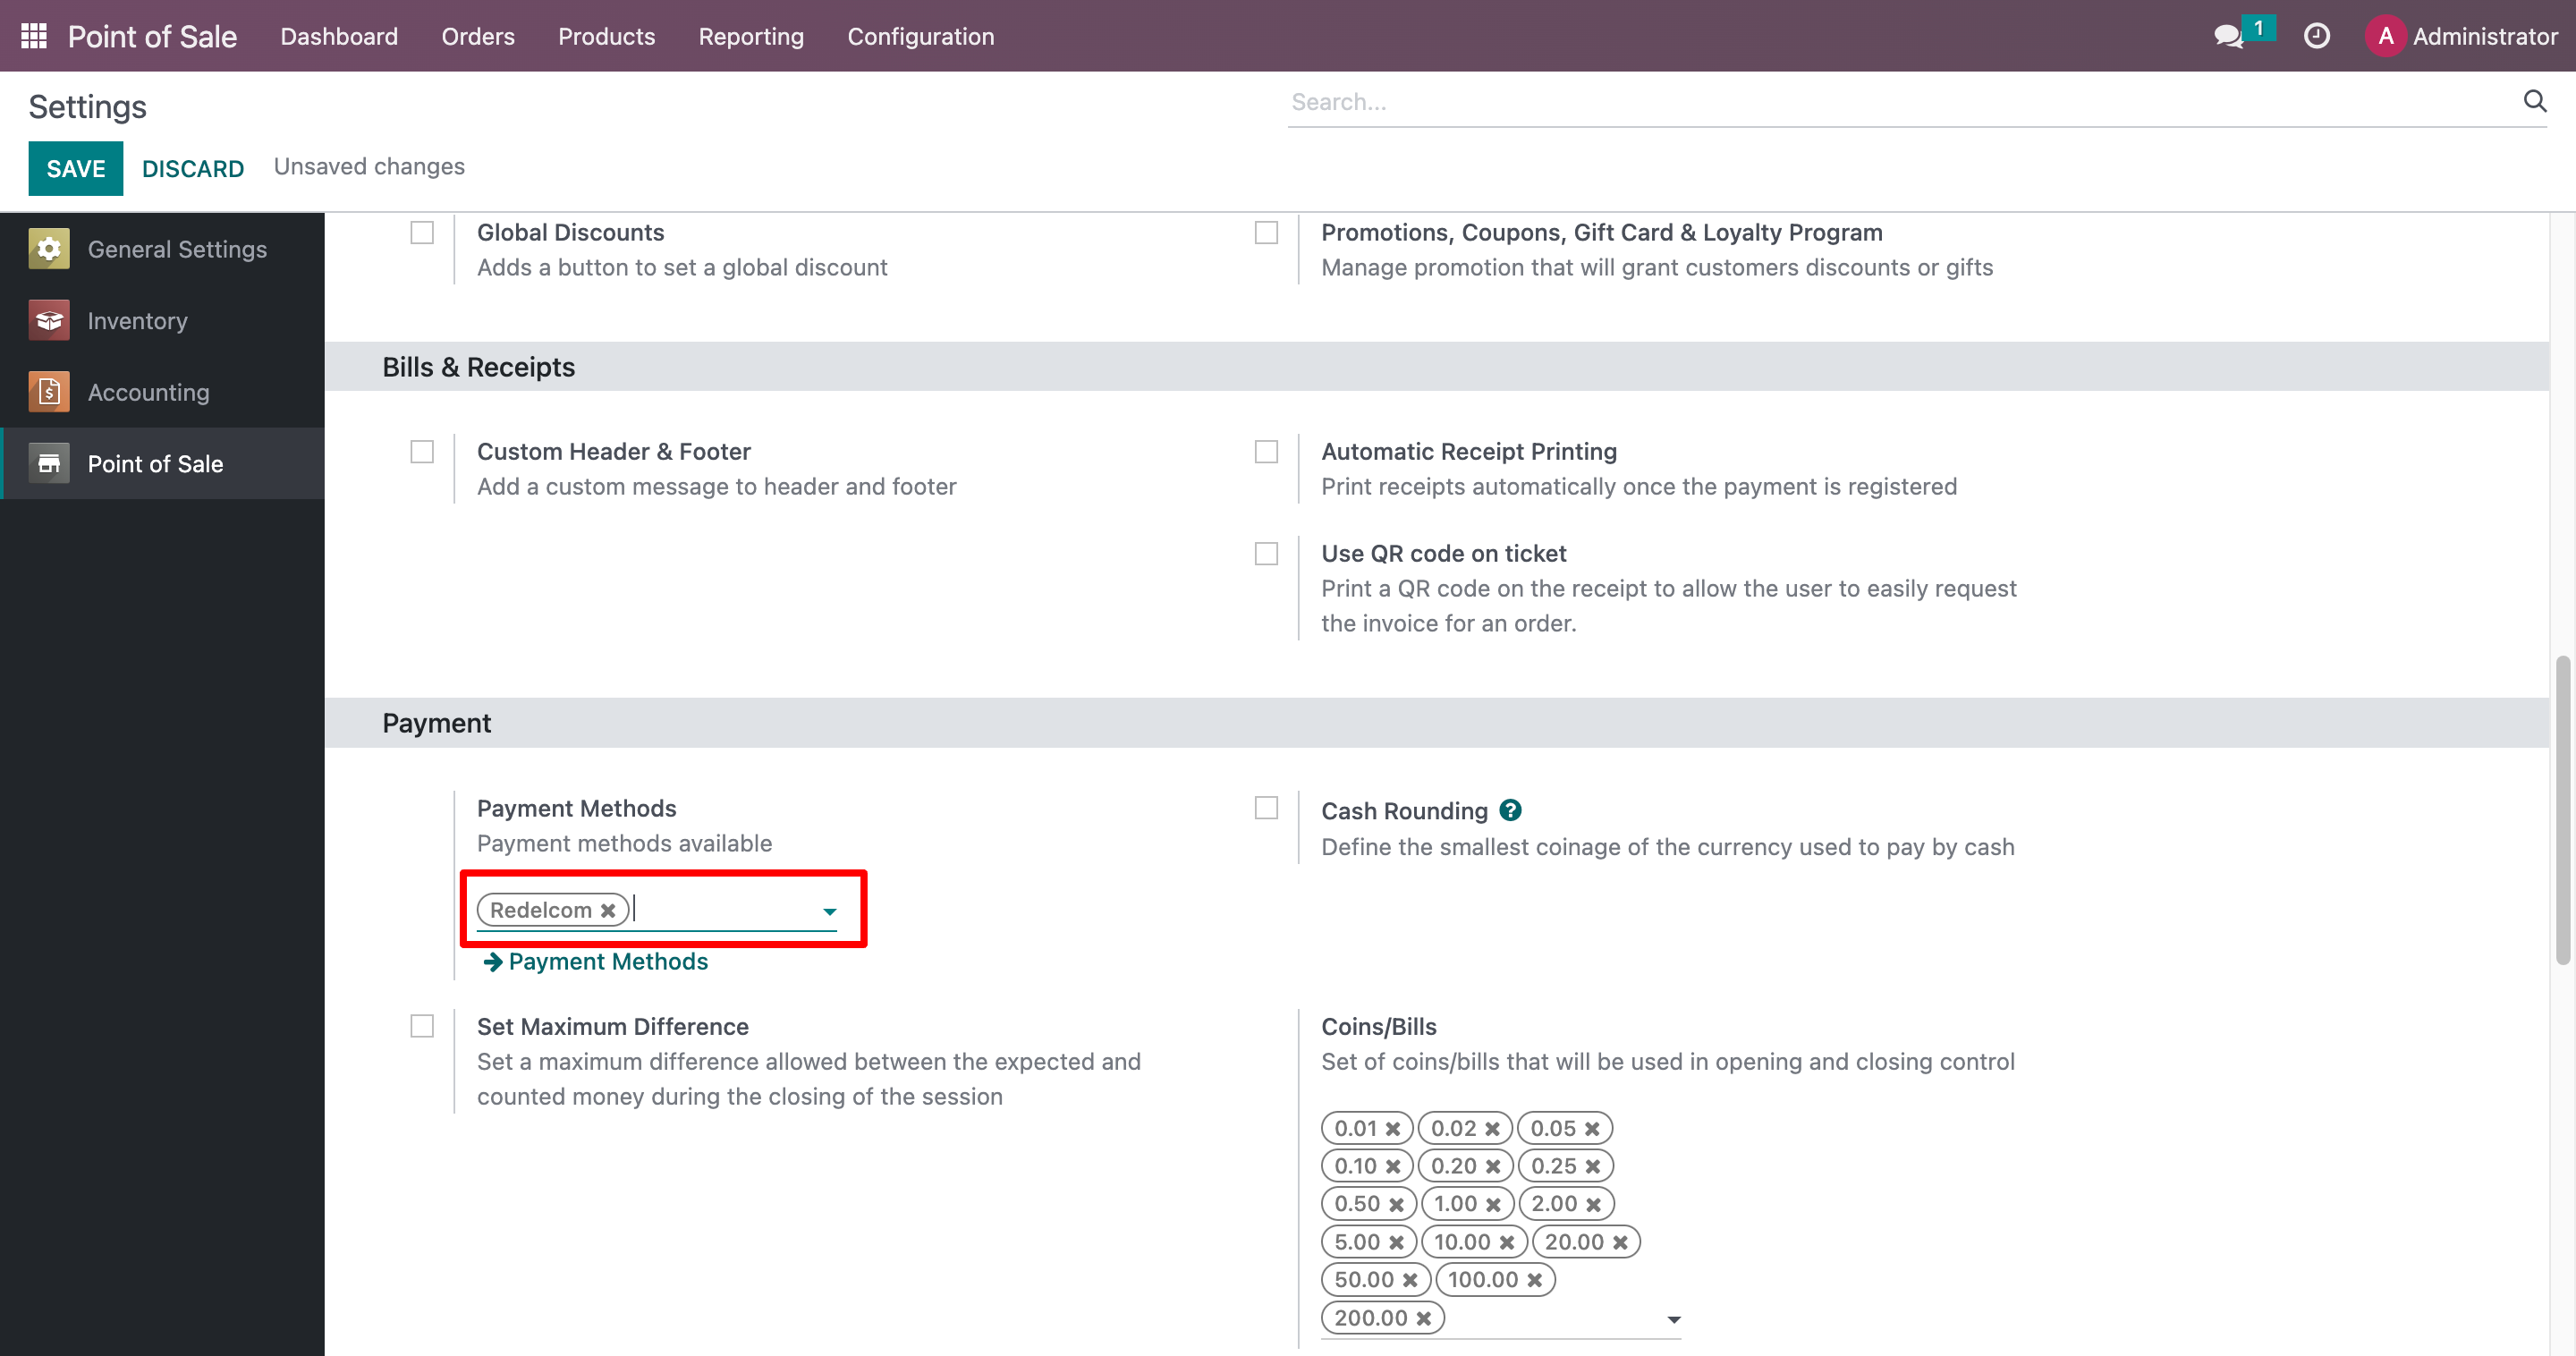Follow the Payment Methods arrow link
Image resolution: width=2576 pixels, height=1356 pixels.
tap(596, 961)
